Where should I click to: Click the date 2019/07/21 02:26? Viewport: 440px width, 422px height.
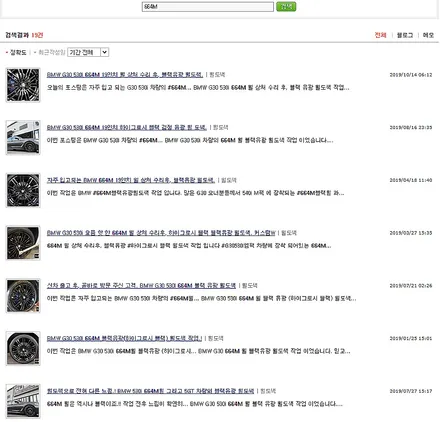(411, 285)
